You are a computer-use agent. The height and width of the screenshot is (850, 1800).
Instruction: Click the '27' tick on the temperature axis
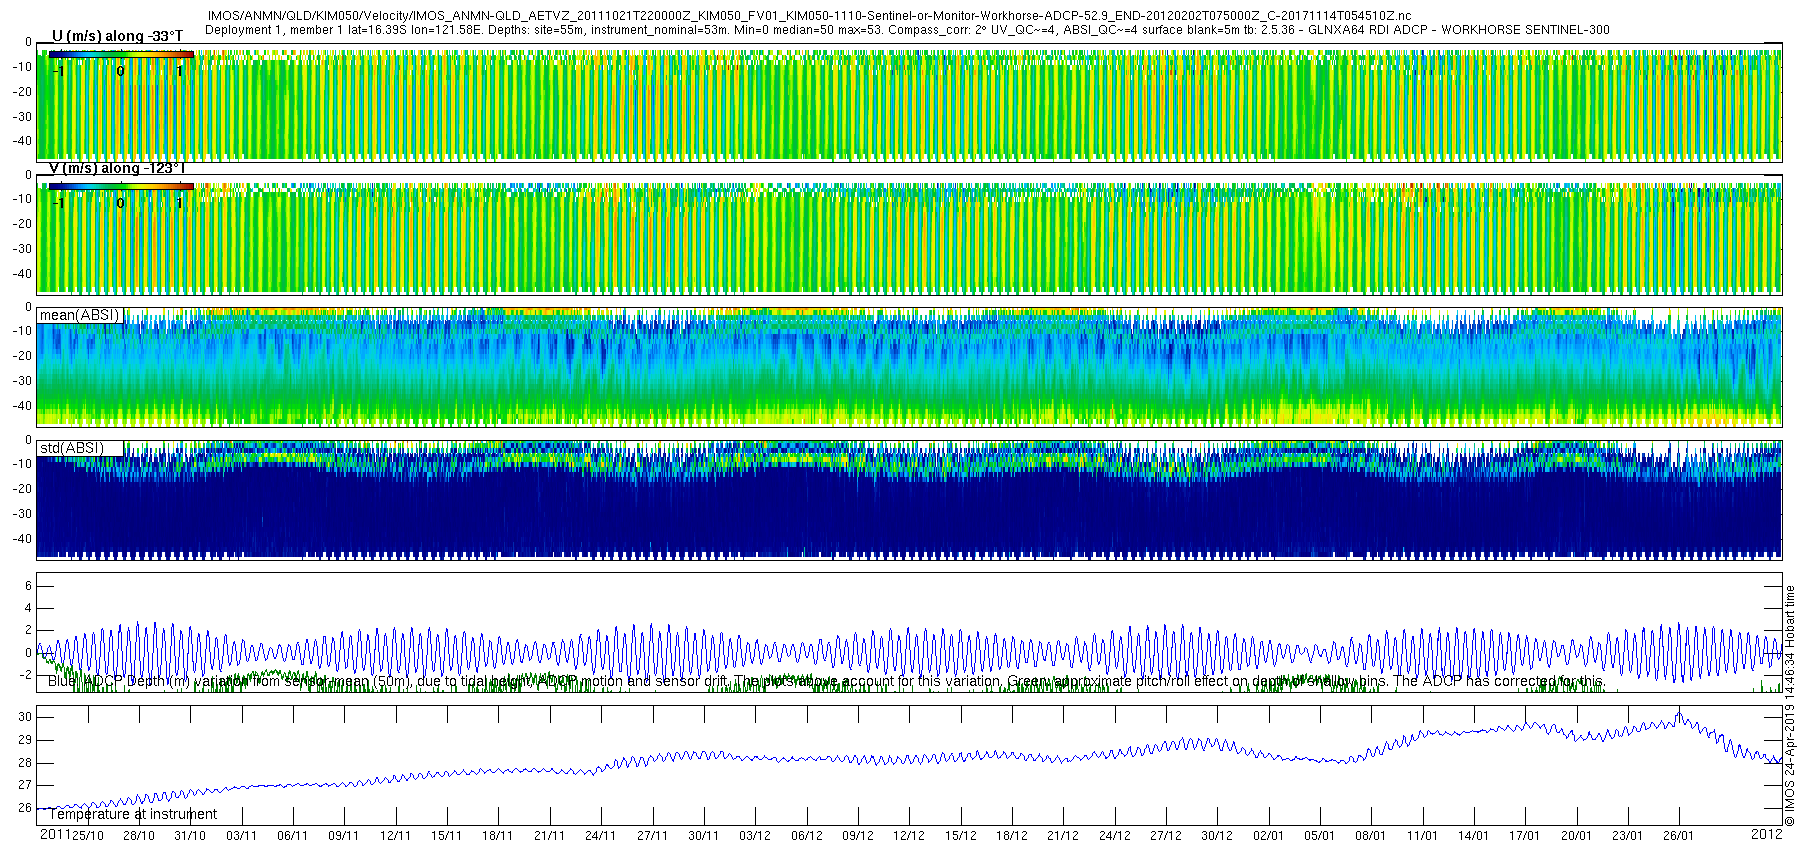click(25, 786)
